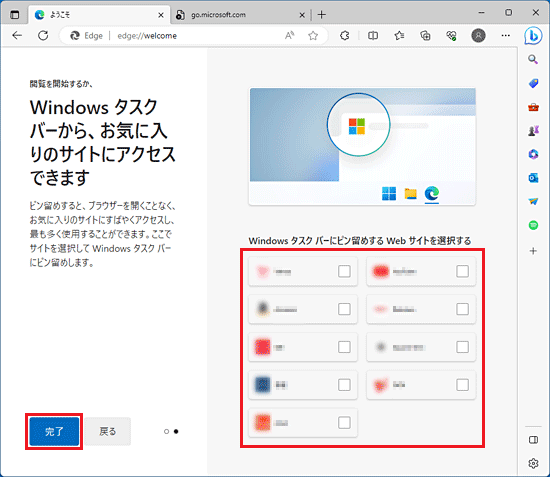Image resolution: width=550 pixels, height=477 pixels.
Task: Open a new tab with plus button
Action: 322,15
